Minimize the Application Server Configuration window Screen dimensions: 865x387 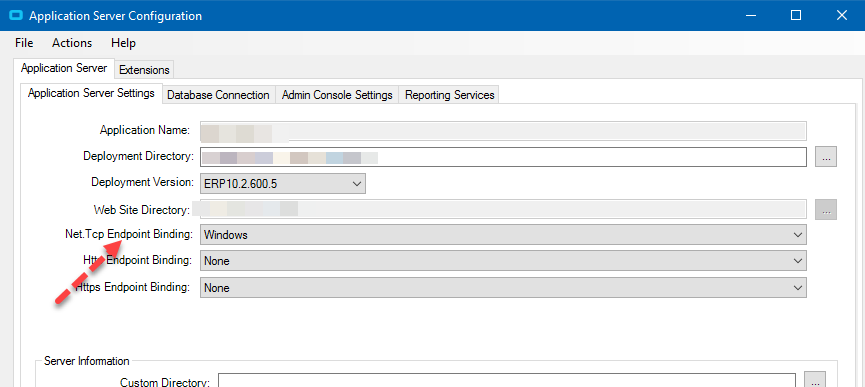click(x=750, y=15)
